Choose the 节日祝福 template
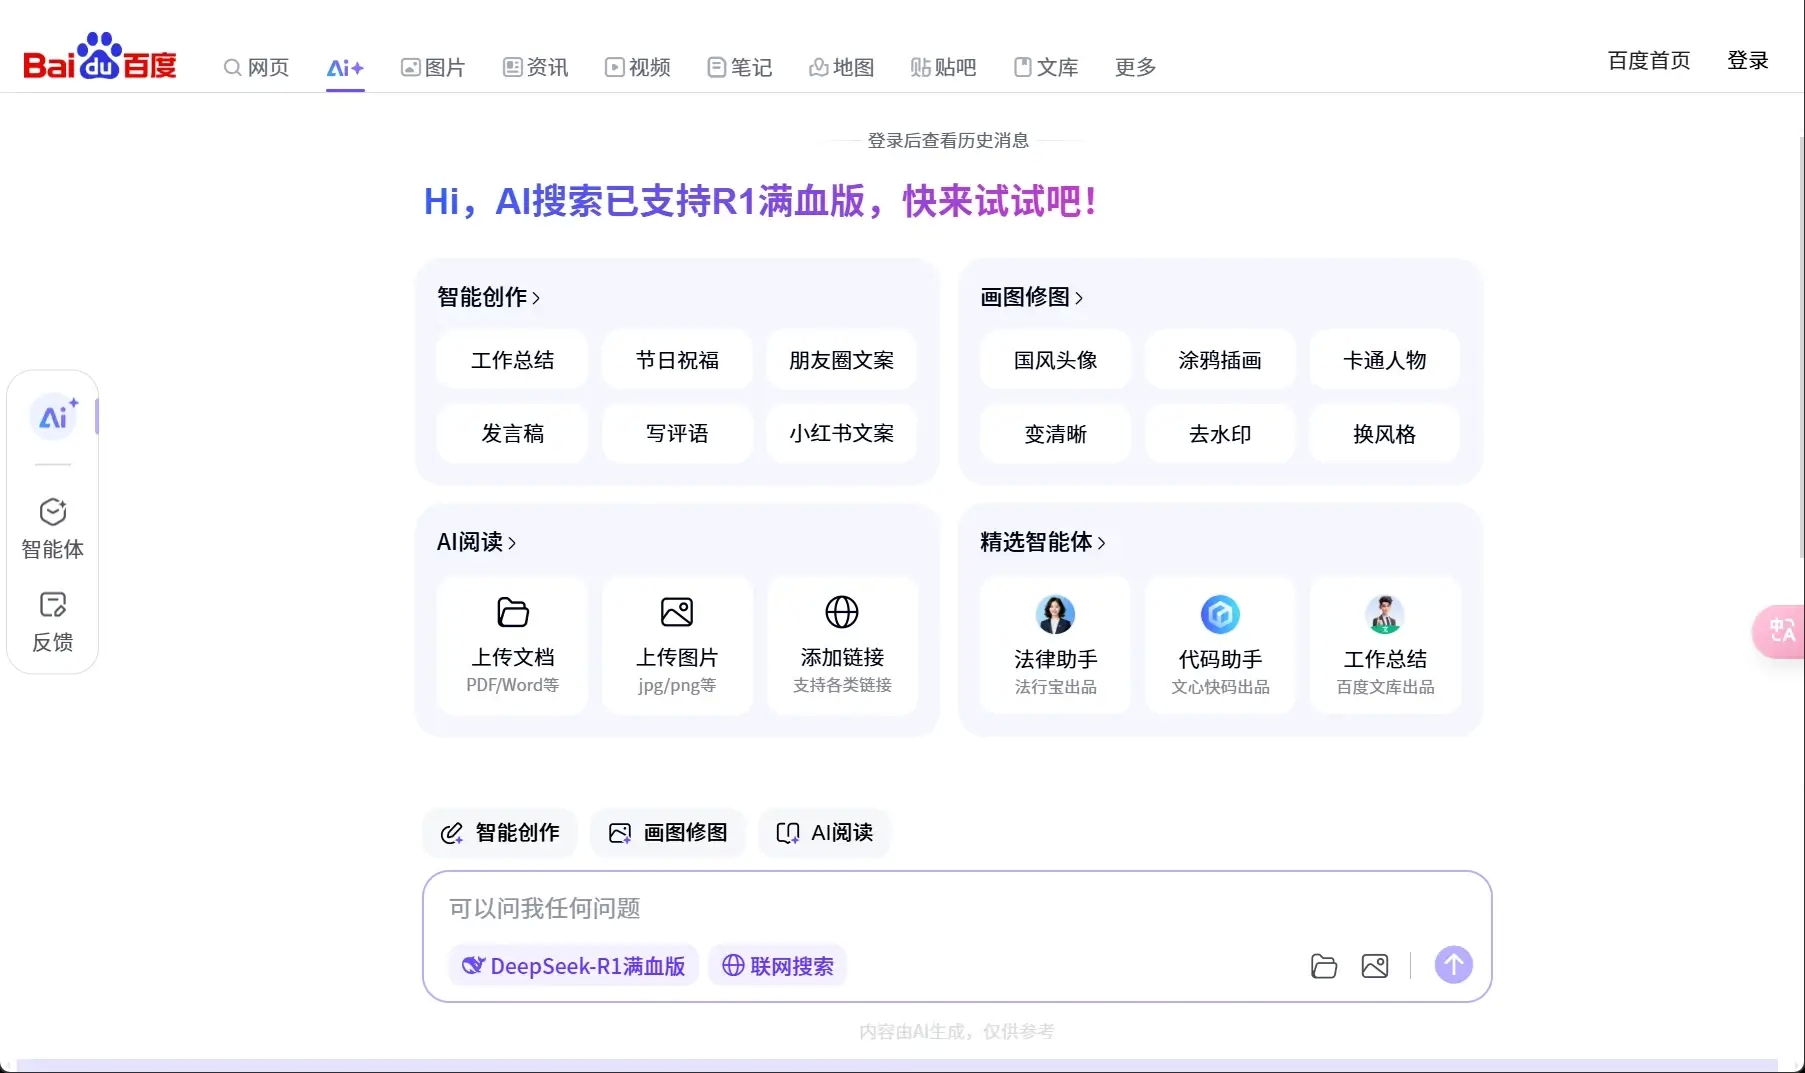1805x1073 pixels. point(677,360)
